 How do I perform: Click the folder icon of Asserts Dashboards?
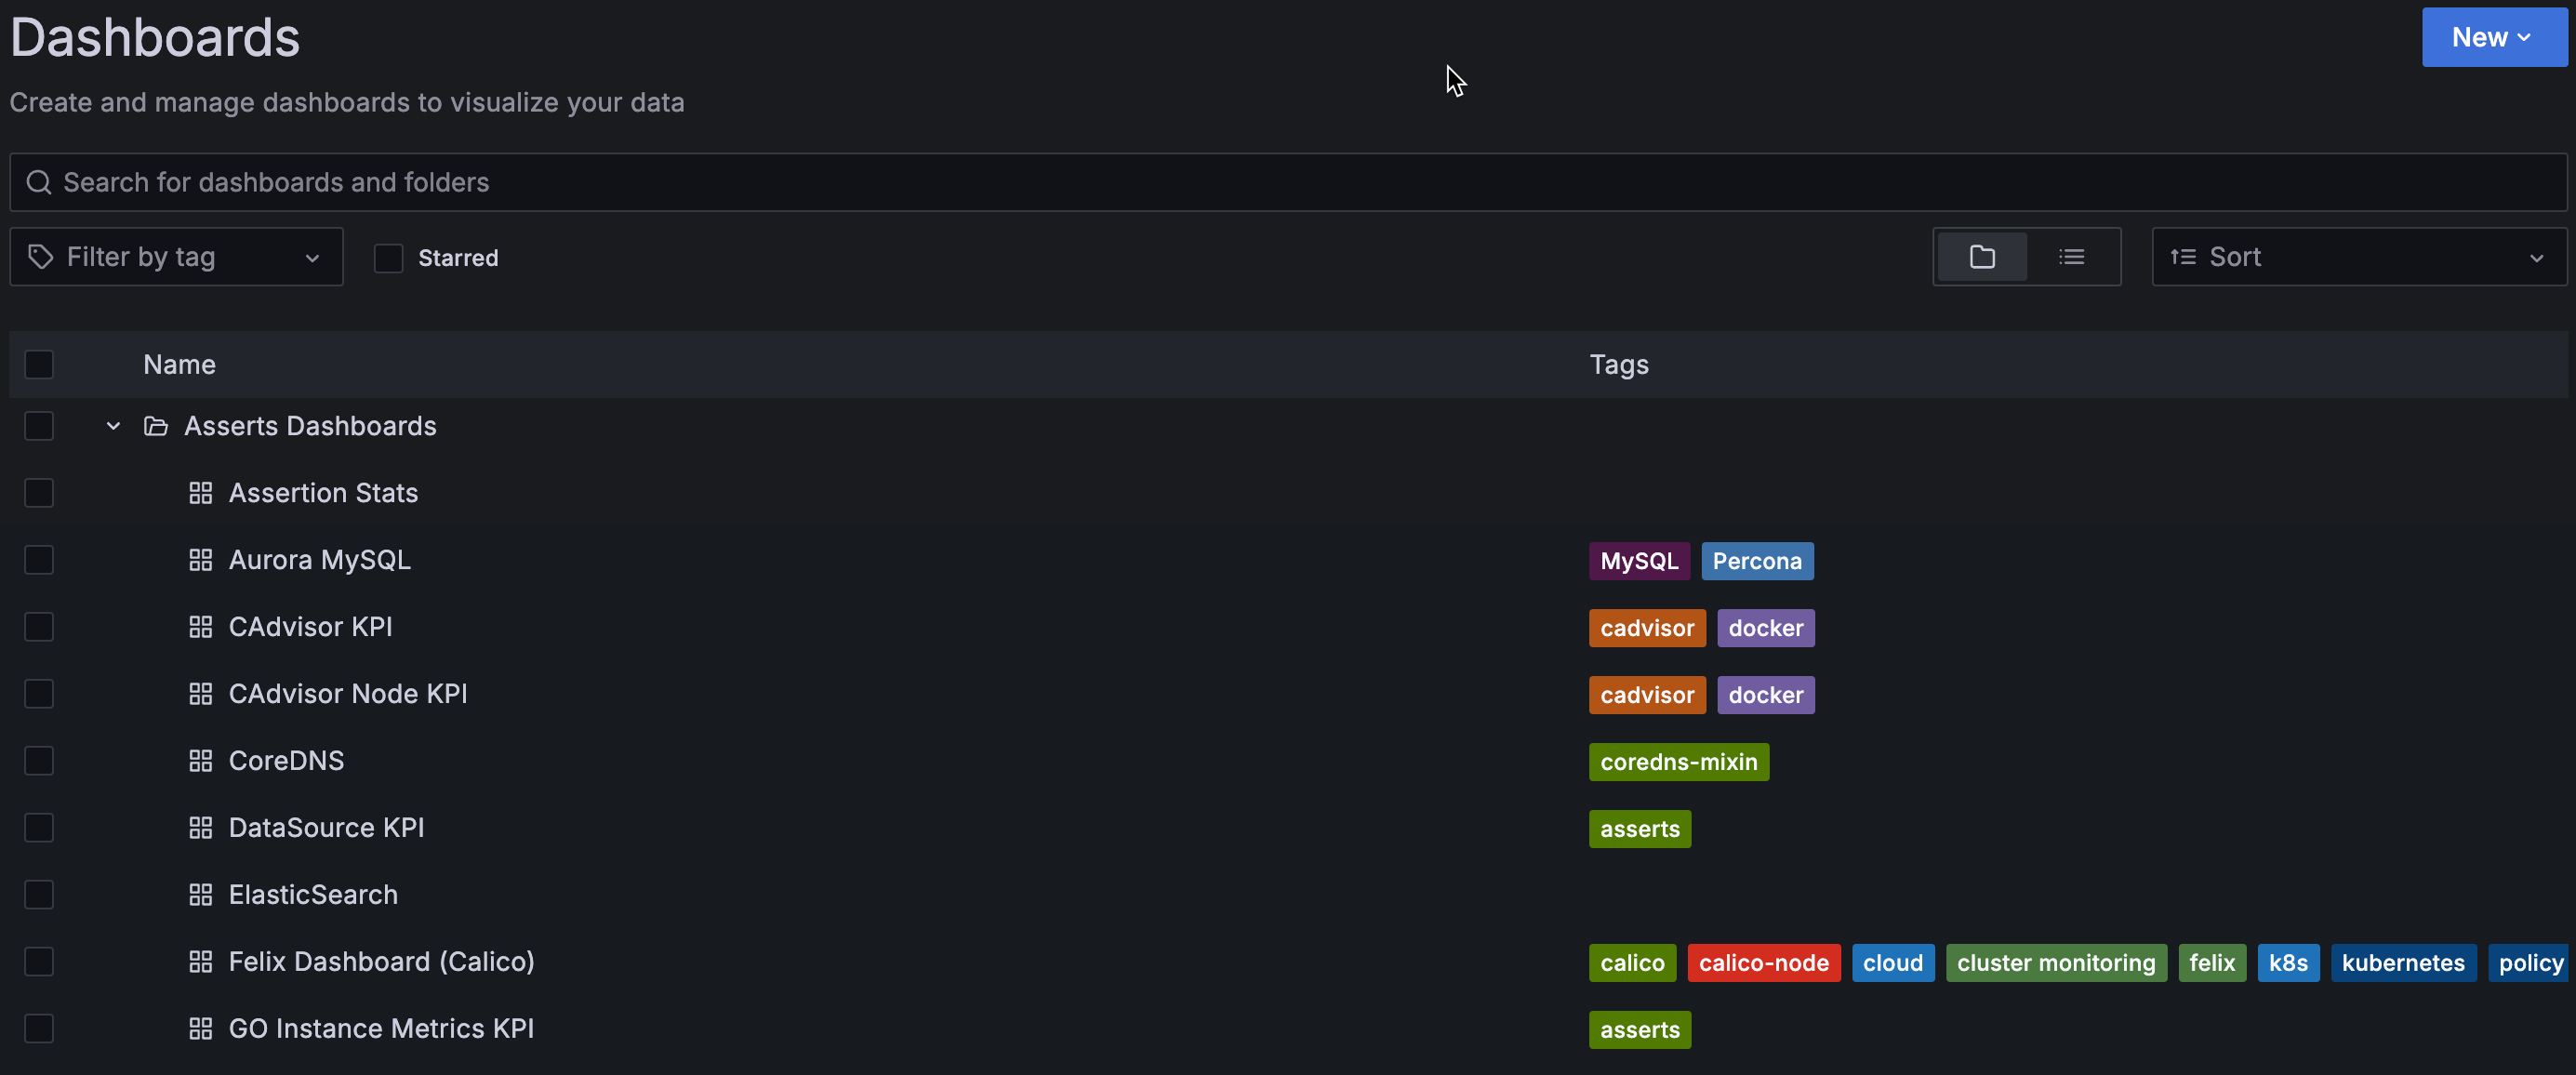[155, 425]
